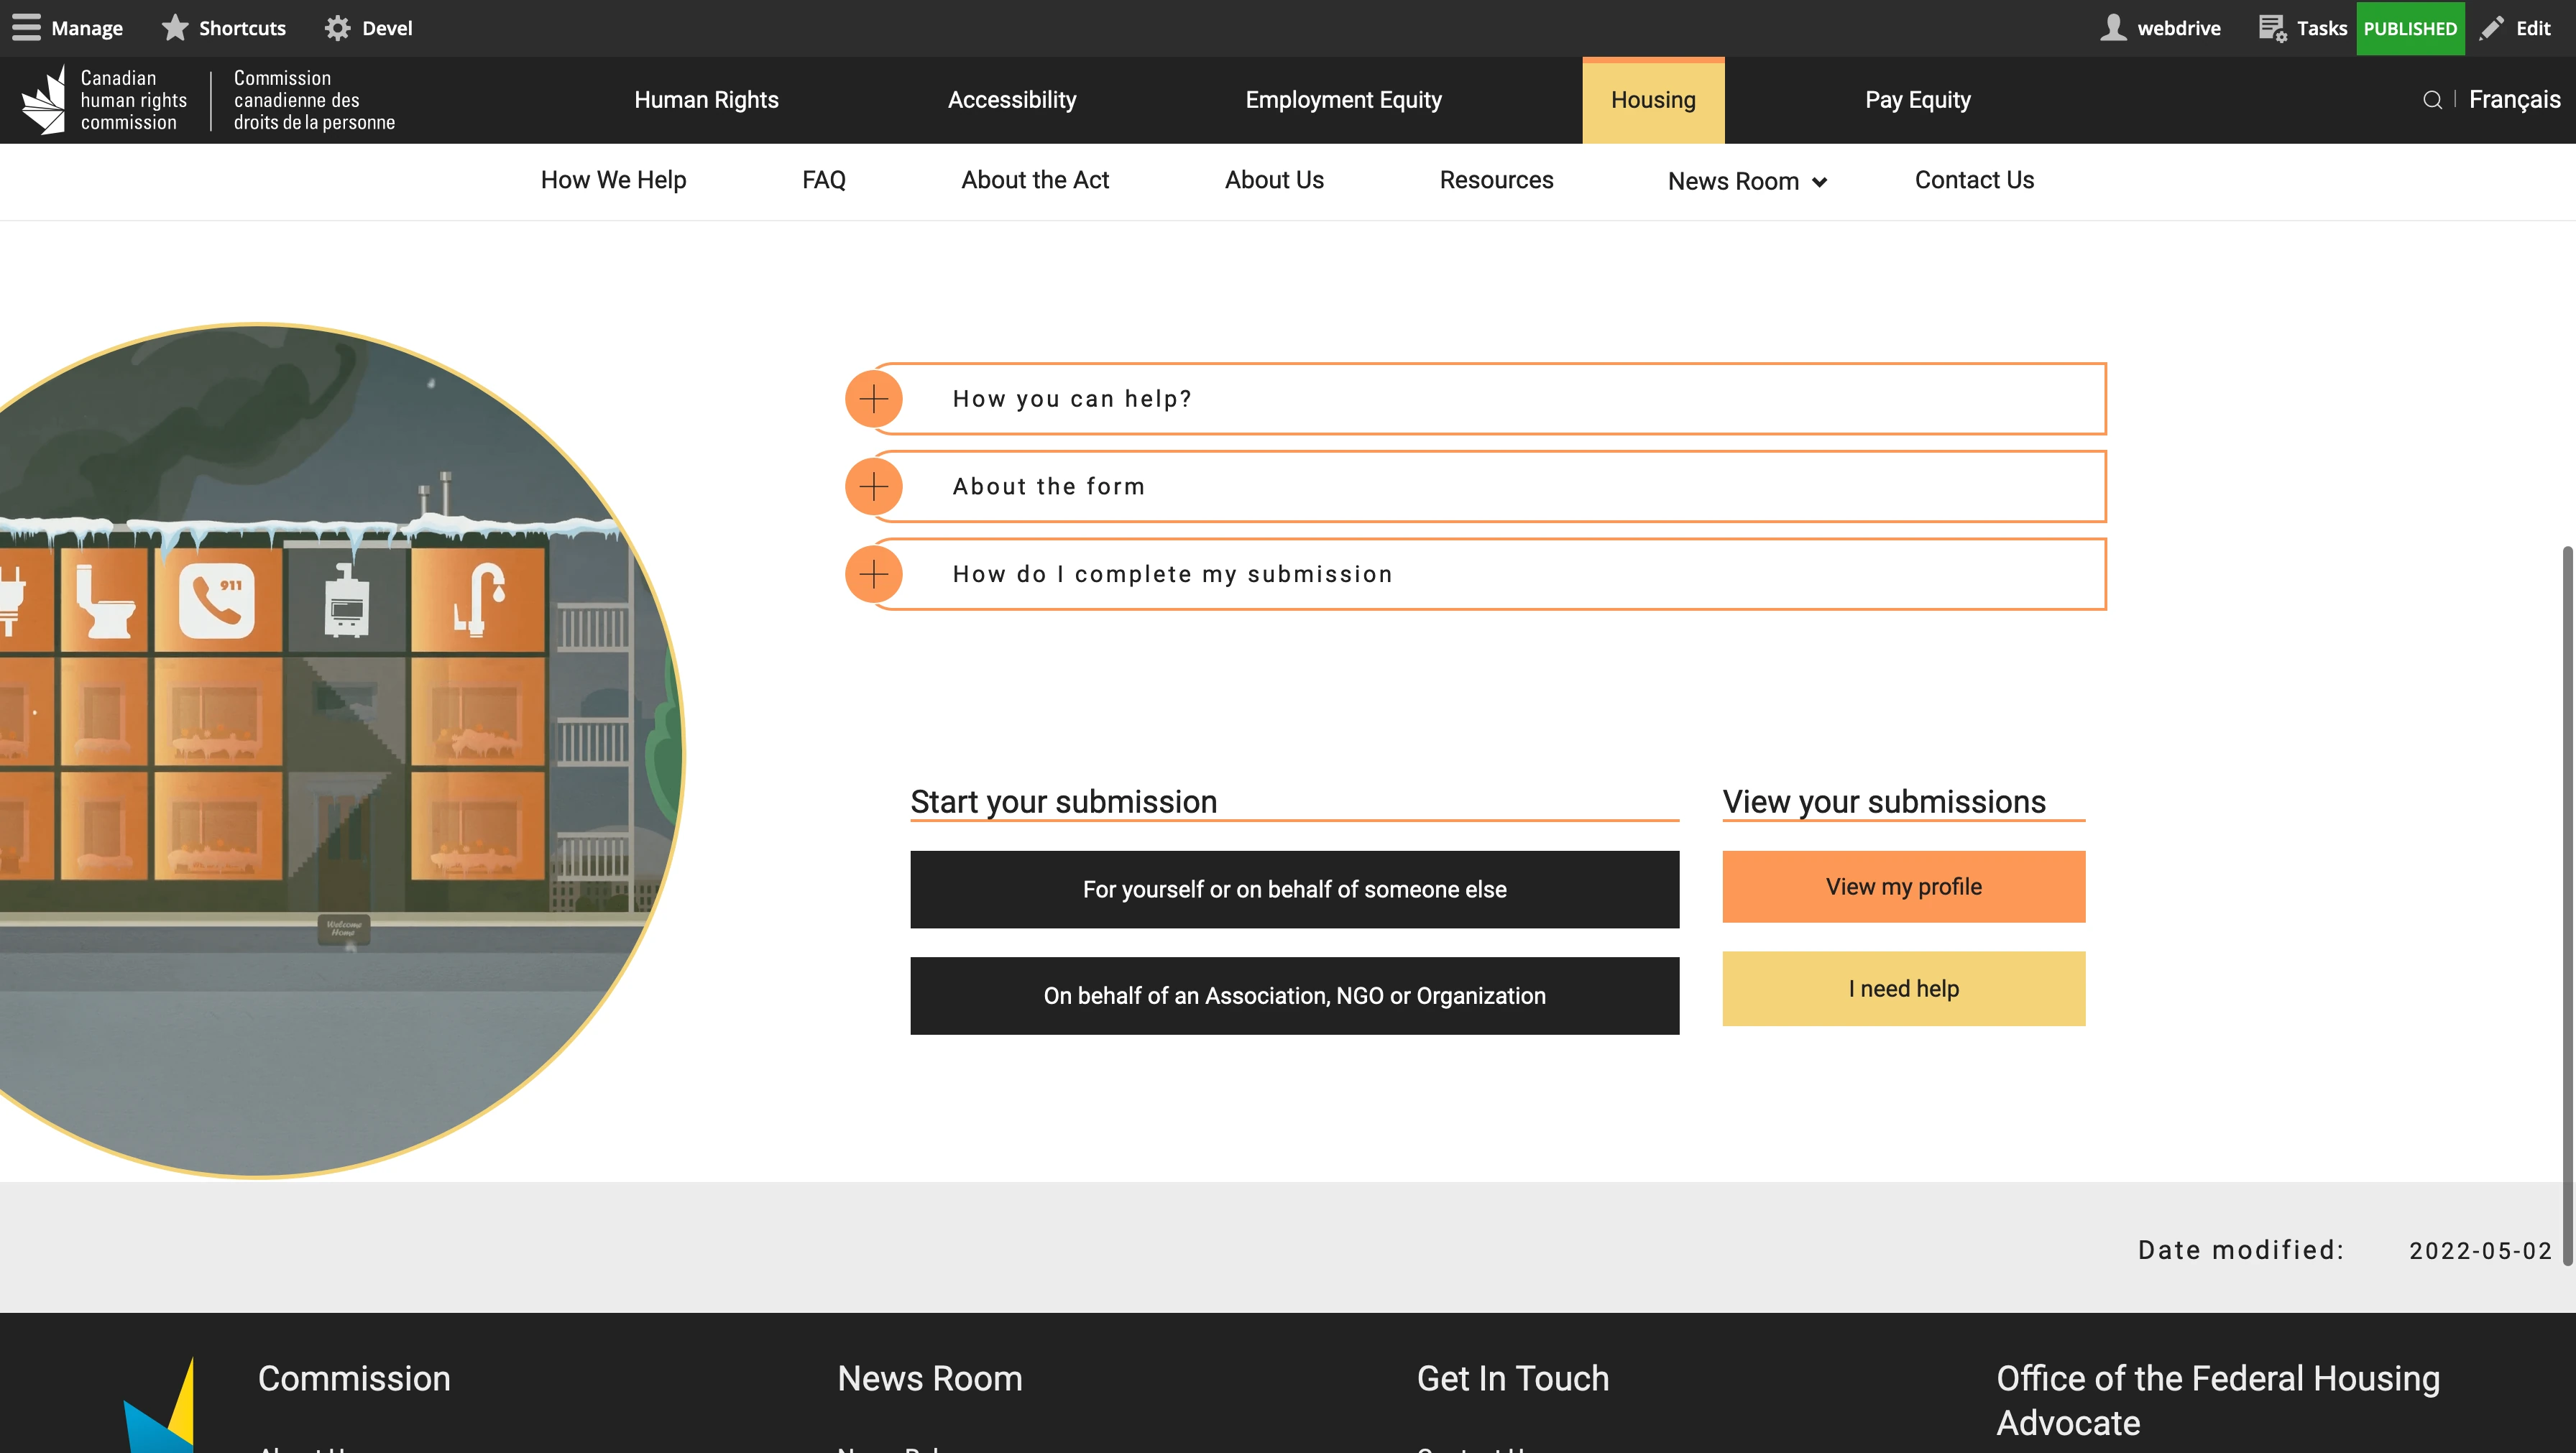Start submission for yourself or someone else

tap(1294, 889)
